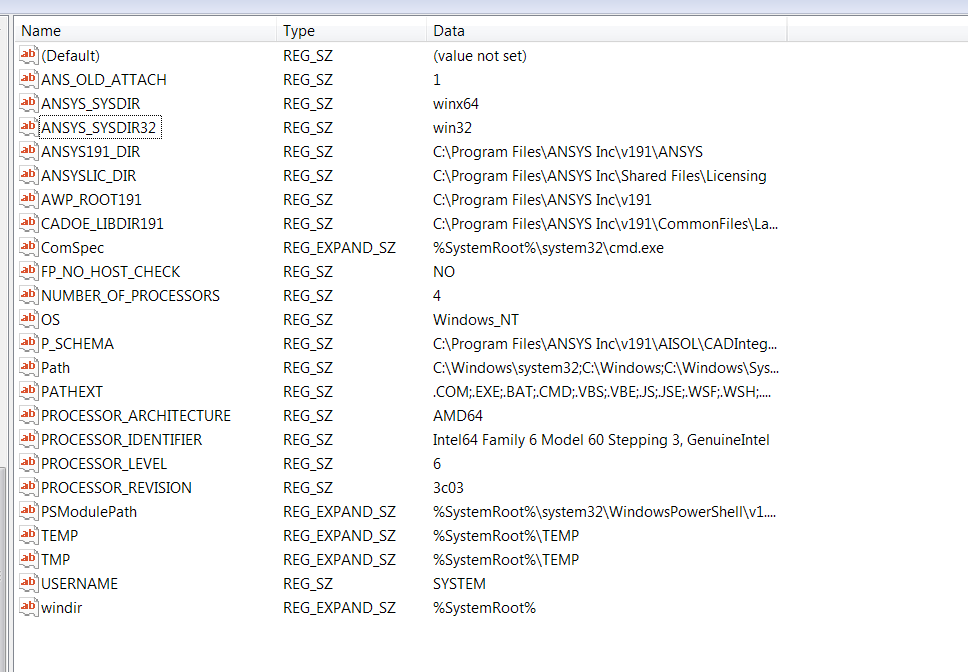Click the icon next to Path value

coord(28,368)
